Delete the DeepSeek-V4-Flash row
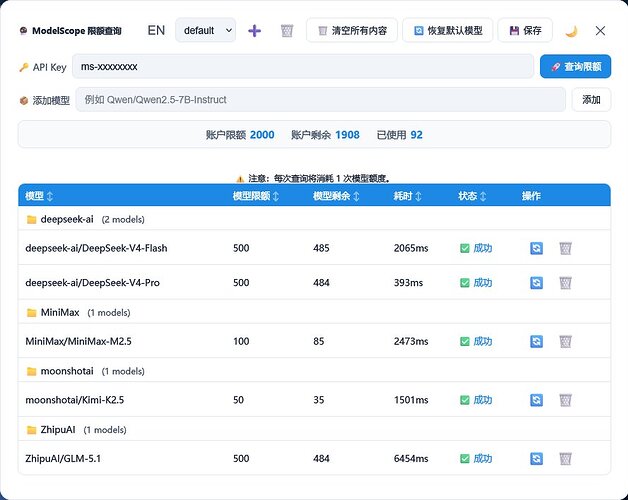 565,248
